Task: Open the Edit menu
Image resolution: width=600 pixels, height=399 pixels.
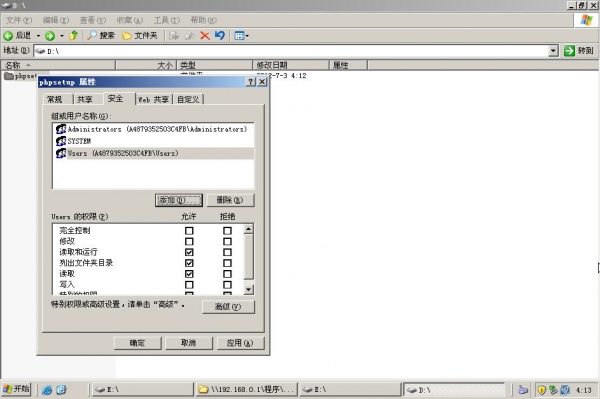Action: pyautogui.click(x=56, y=20)
